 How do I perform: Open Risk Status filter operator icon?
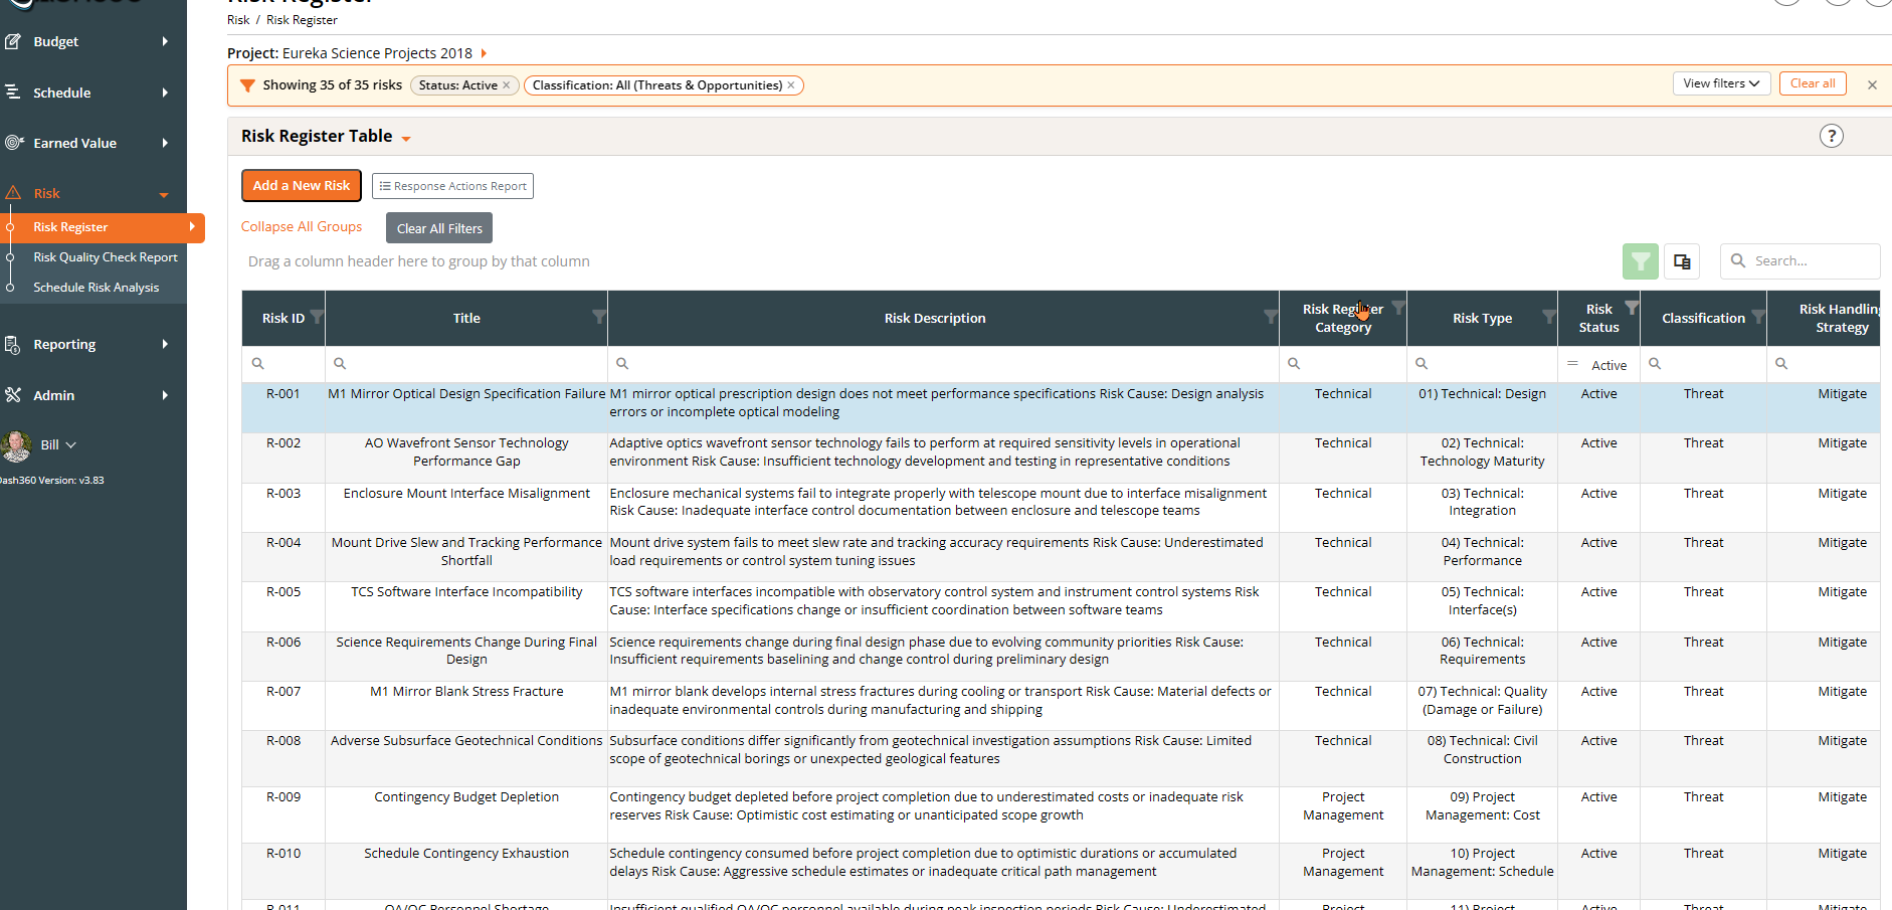pos(1573,365)
